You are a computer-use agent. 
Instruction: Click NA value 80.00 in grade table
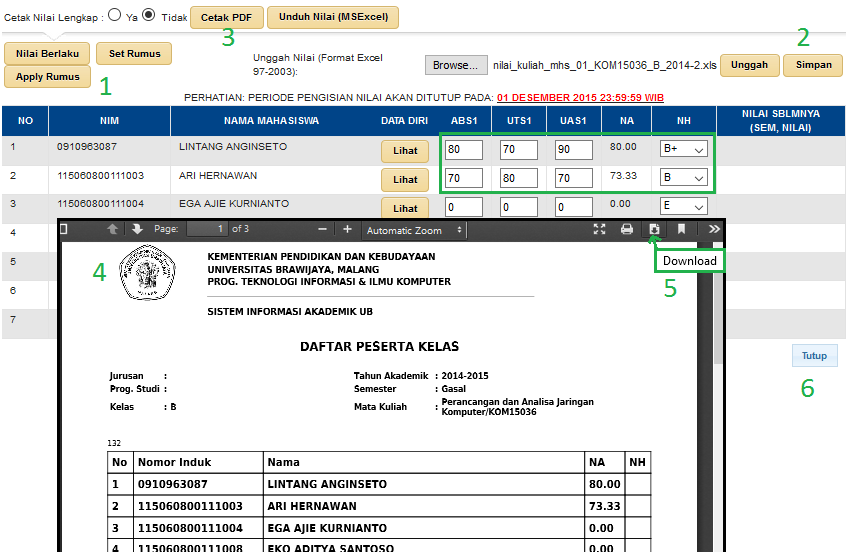(623, 147)
